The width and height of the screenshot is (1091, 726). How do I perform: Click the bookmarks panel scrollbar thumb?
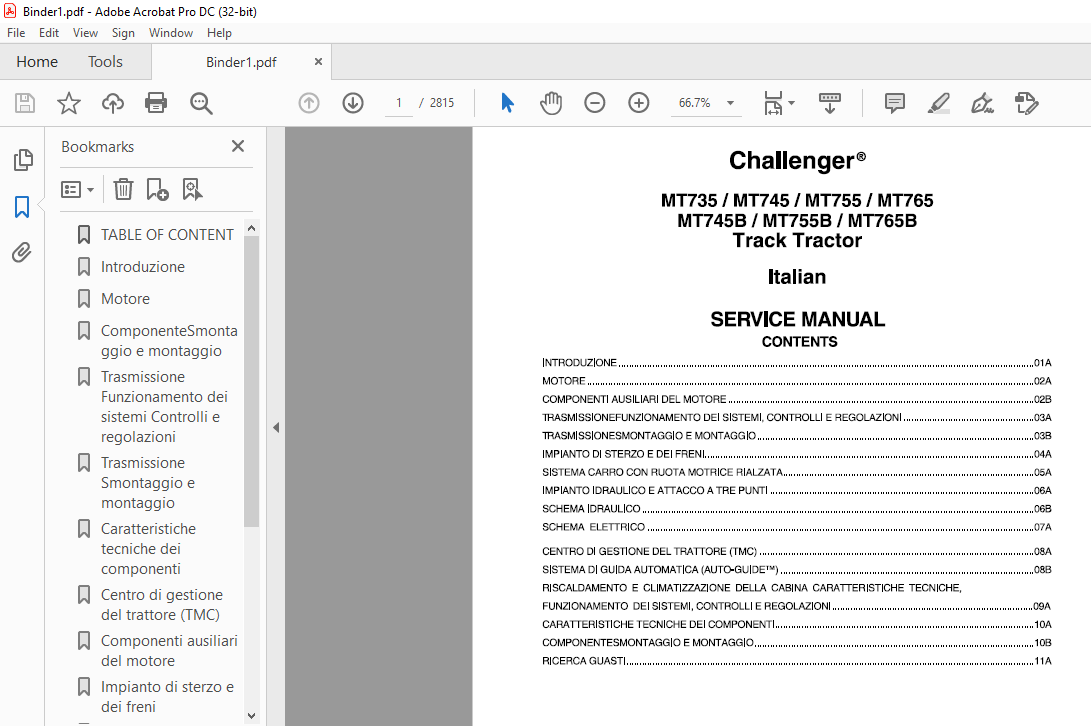pos(252,381)
